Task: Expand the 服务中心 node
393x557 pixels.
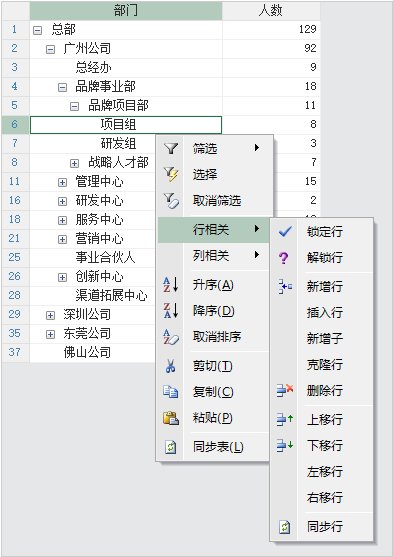Action: tap(62, 221)
